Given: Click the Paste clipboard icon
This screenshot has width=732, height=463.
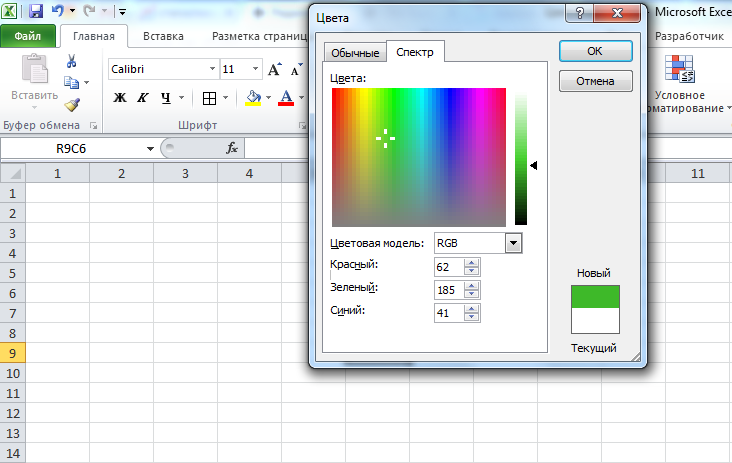Looking at the screenshot, I should point(35,69).
